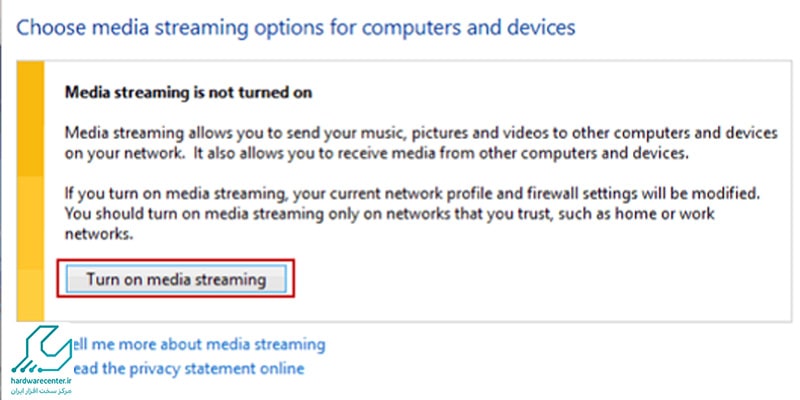Click the words 'home or work' in the warning
The image size is (800, 400).
point(660,214)
